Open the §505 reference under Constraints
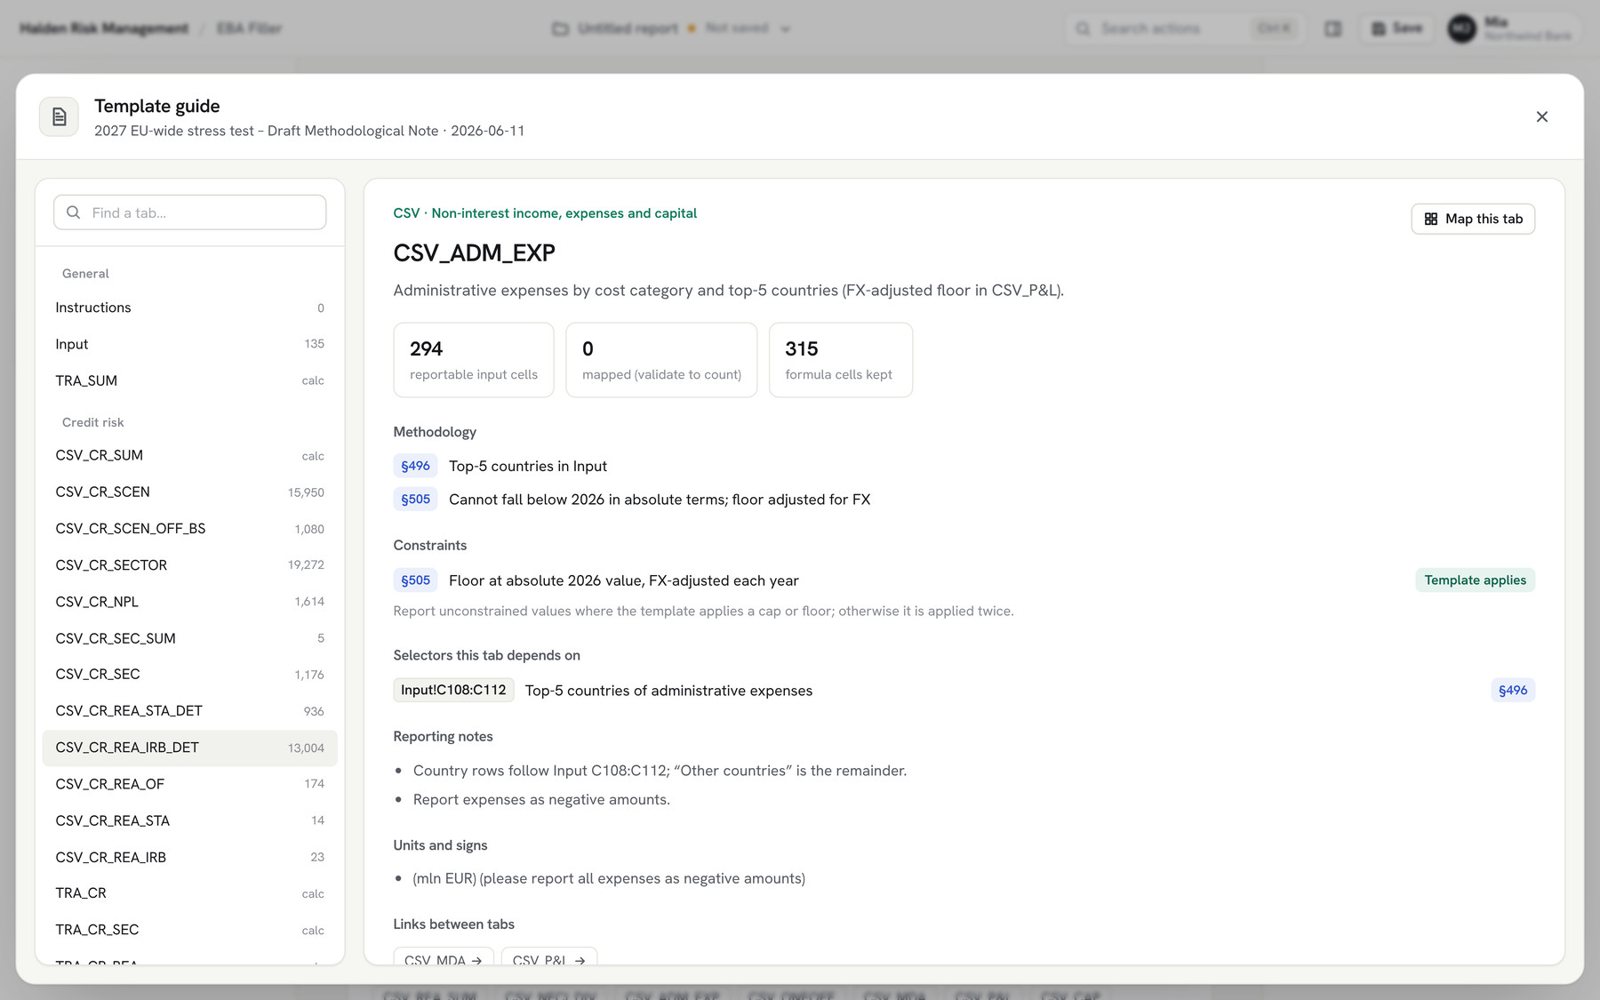 pos(415,580)
